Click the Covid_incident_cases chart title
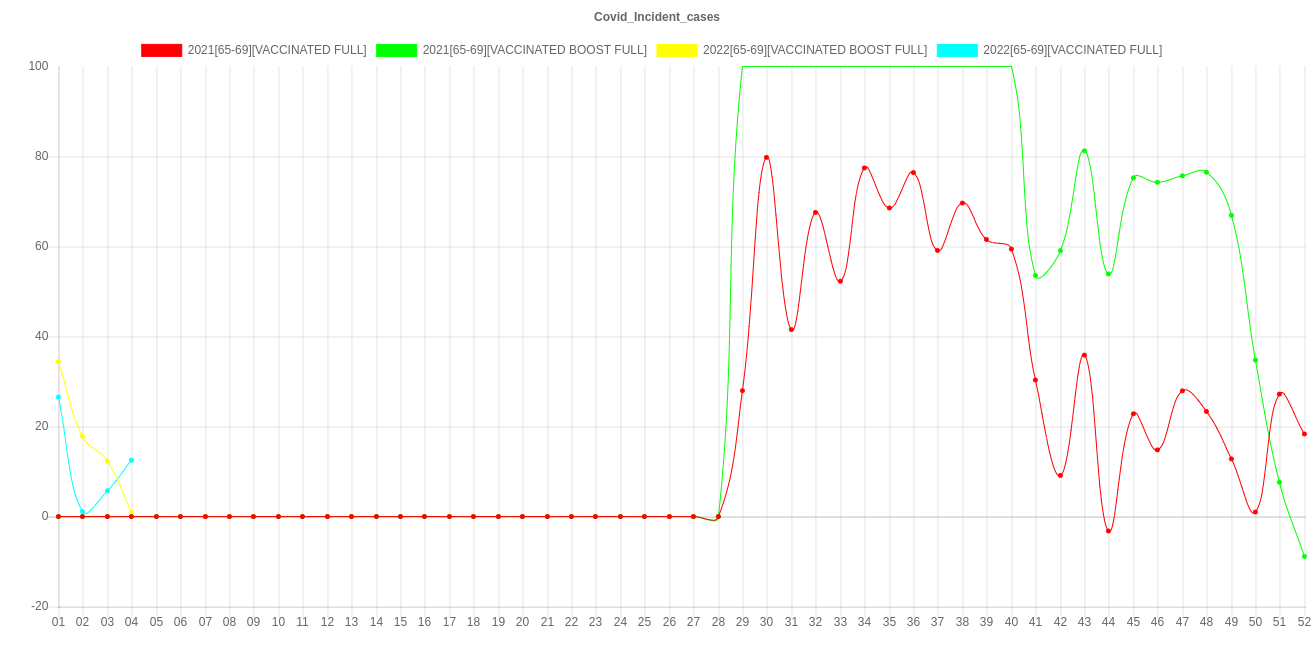Screen dimensions: 1314x657 pyautogui.click(x=656, y=17)
